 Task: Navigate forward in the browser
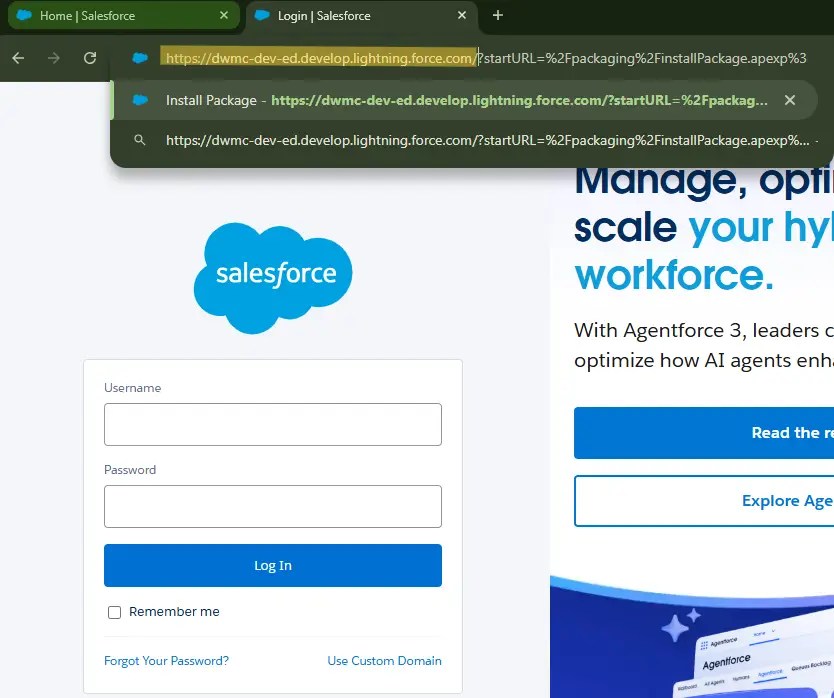[53, 58]
